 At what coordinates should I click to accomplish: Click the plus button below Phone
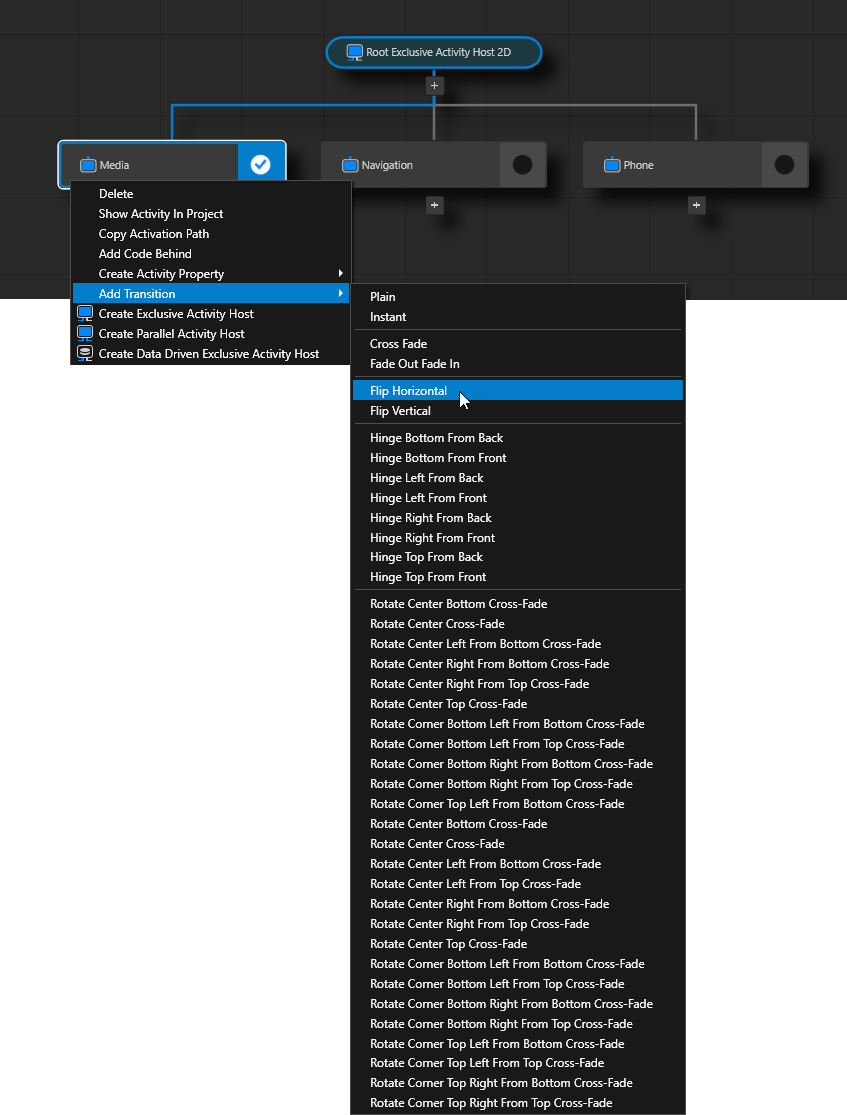coord(696,204)
